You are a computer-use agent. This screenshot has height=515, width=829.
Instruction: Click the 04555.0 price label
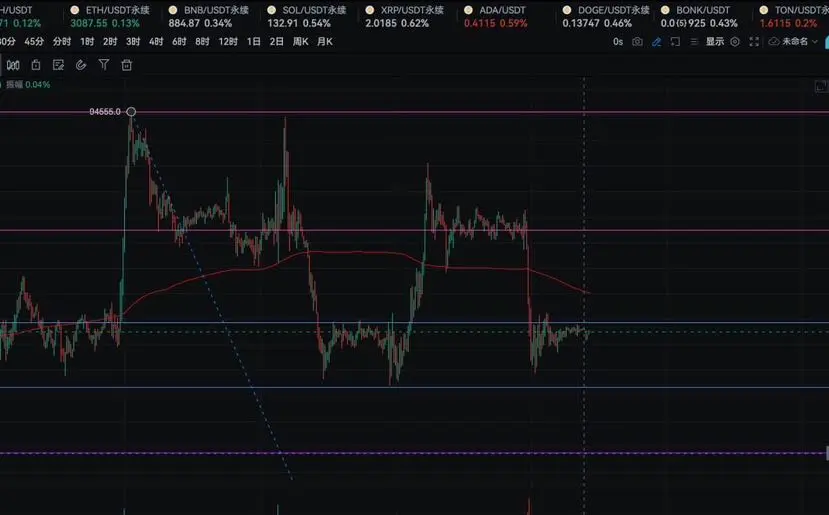tap(105, 112)
